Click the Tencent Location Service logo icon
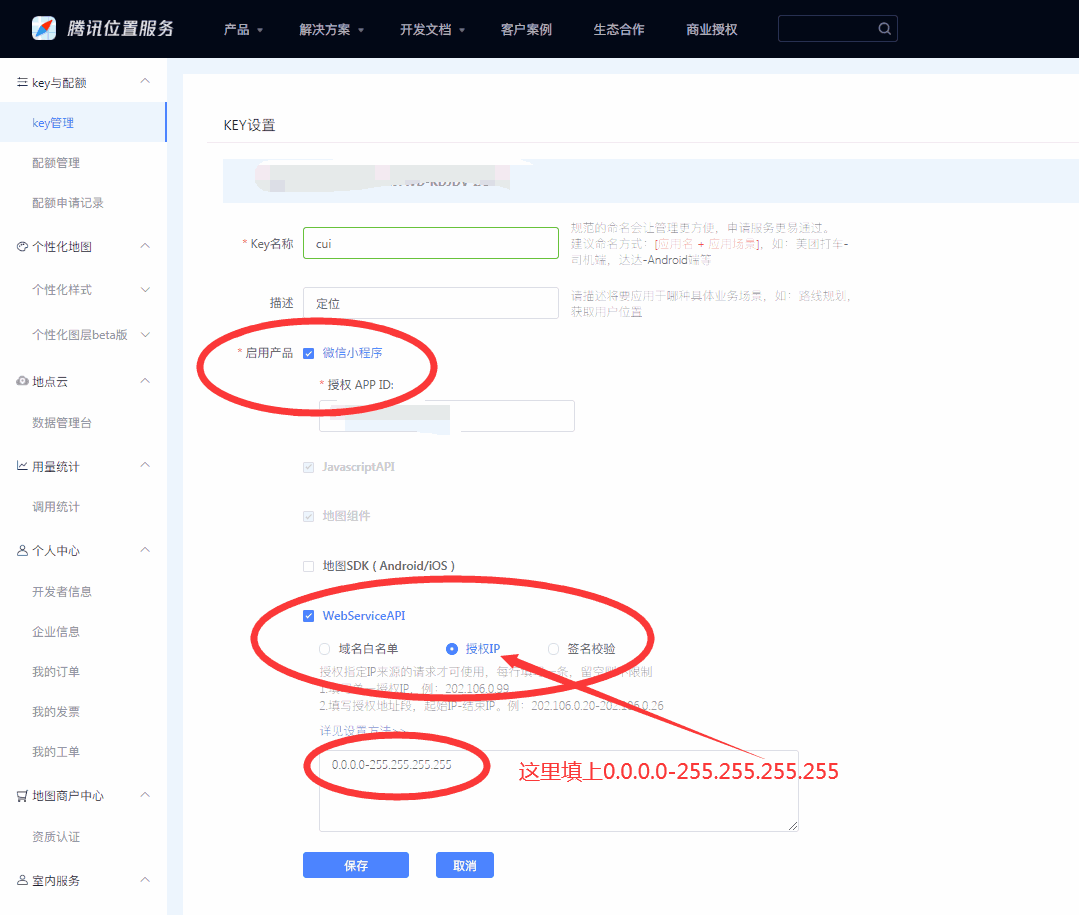The image size is (1079, 915). pyautogui.click(x=44, y=28)
